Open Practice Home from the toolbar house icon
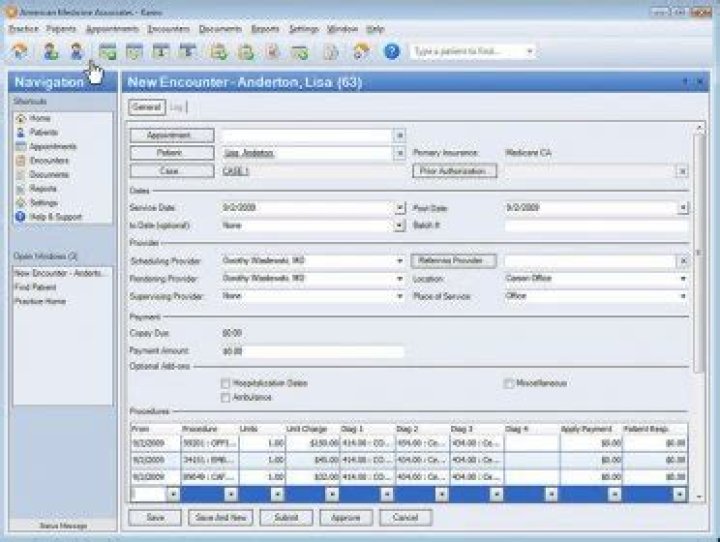Viewport: 720px width, 542px height. (20, 51)
